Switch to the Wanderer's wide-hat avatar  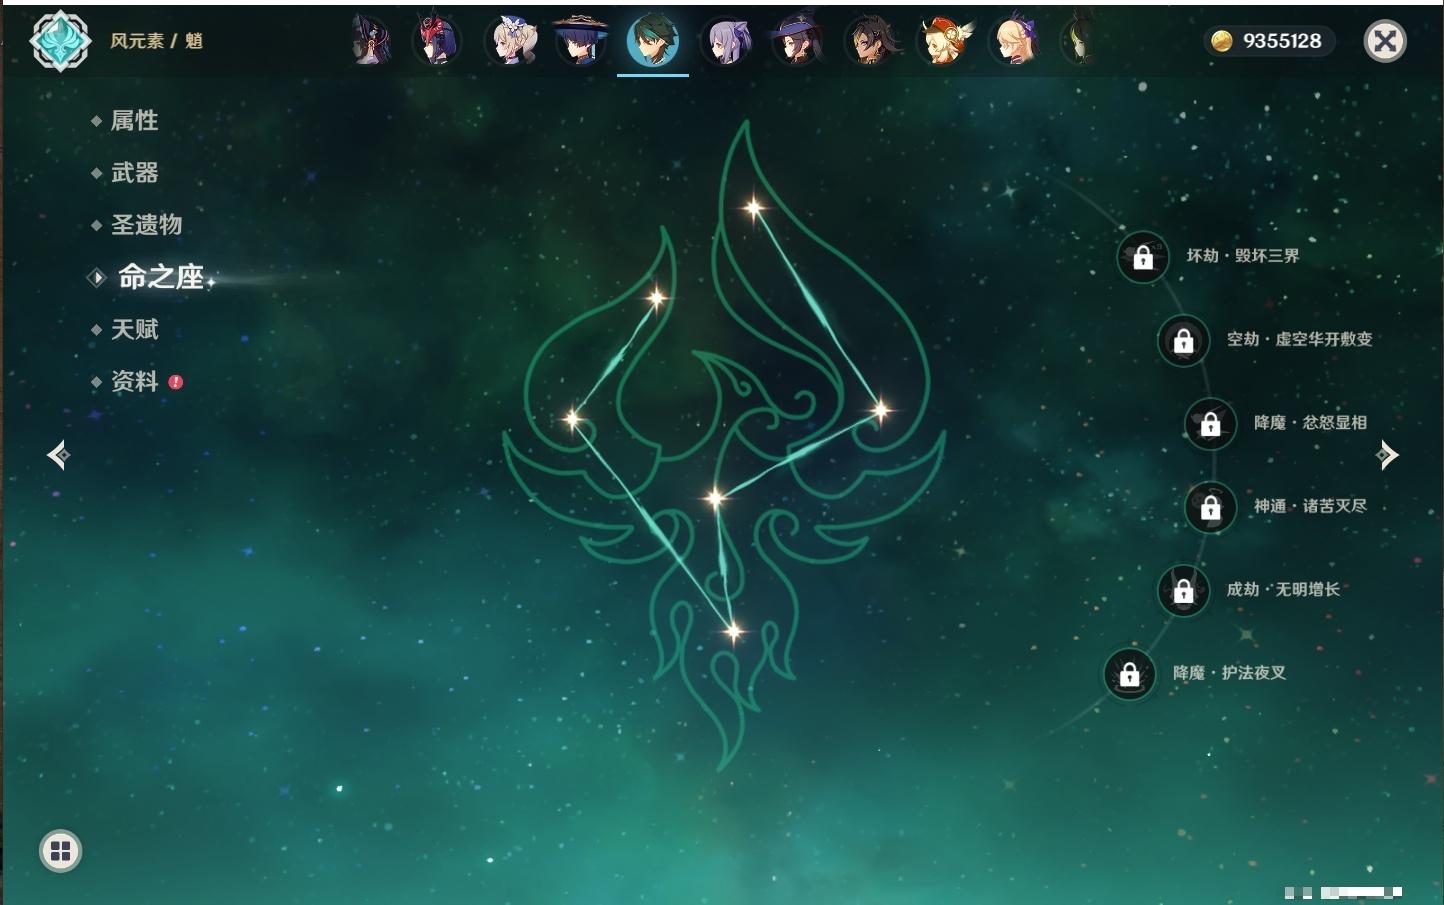pos(581,41)
